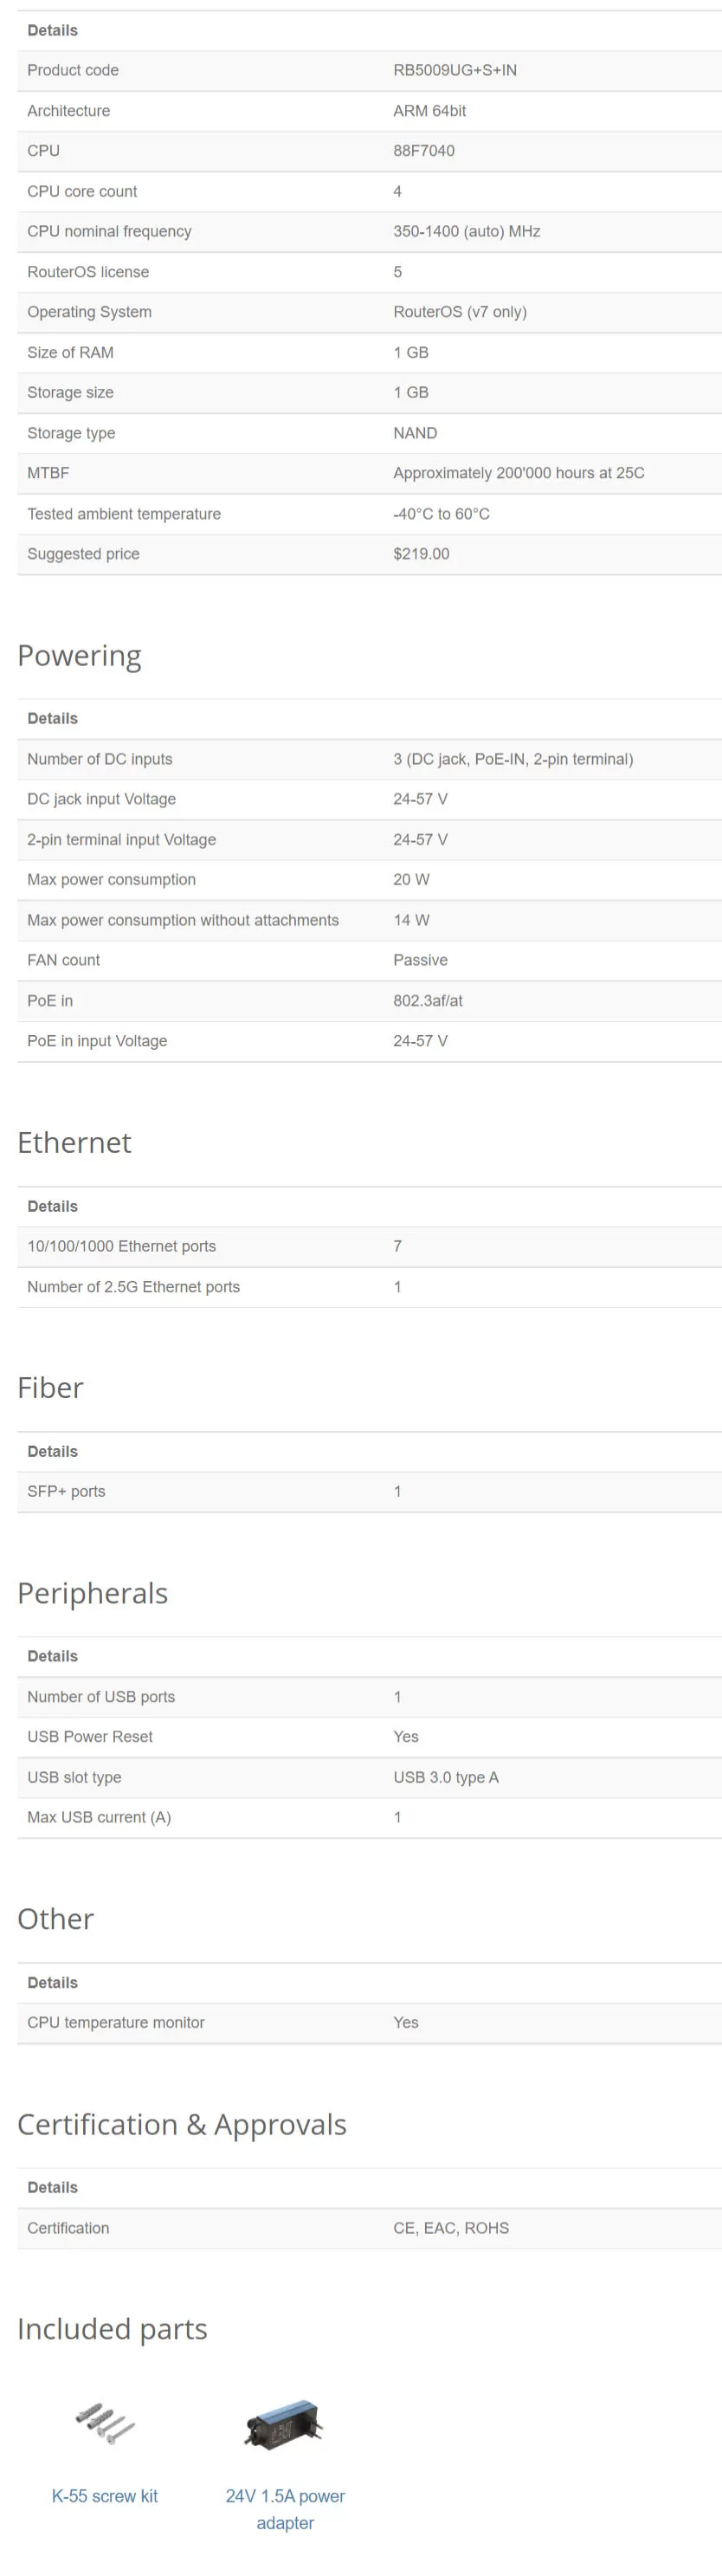Click the Fiber section heading
Viewport: 722px width, 2576px height.
50,1387
